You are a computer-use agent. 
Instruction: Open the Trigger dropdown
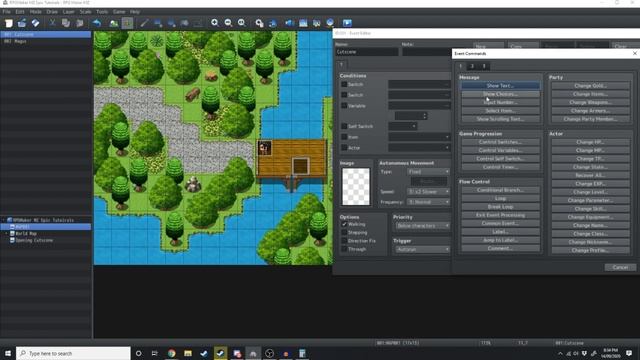pyautogui.click(x=422, y=249)
